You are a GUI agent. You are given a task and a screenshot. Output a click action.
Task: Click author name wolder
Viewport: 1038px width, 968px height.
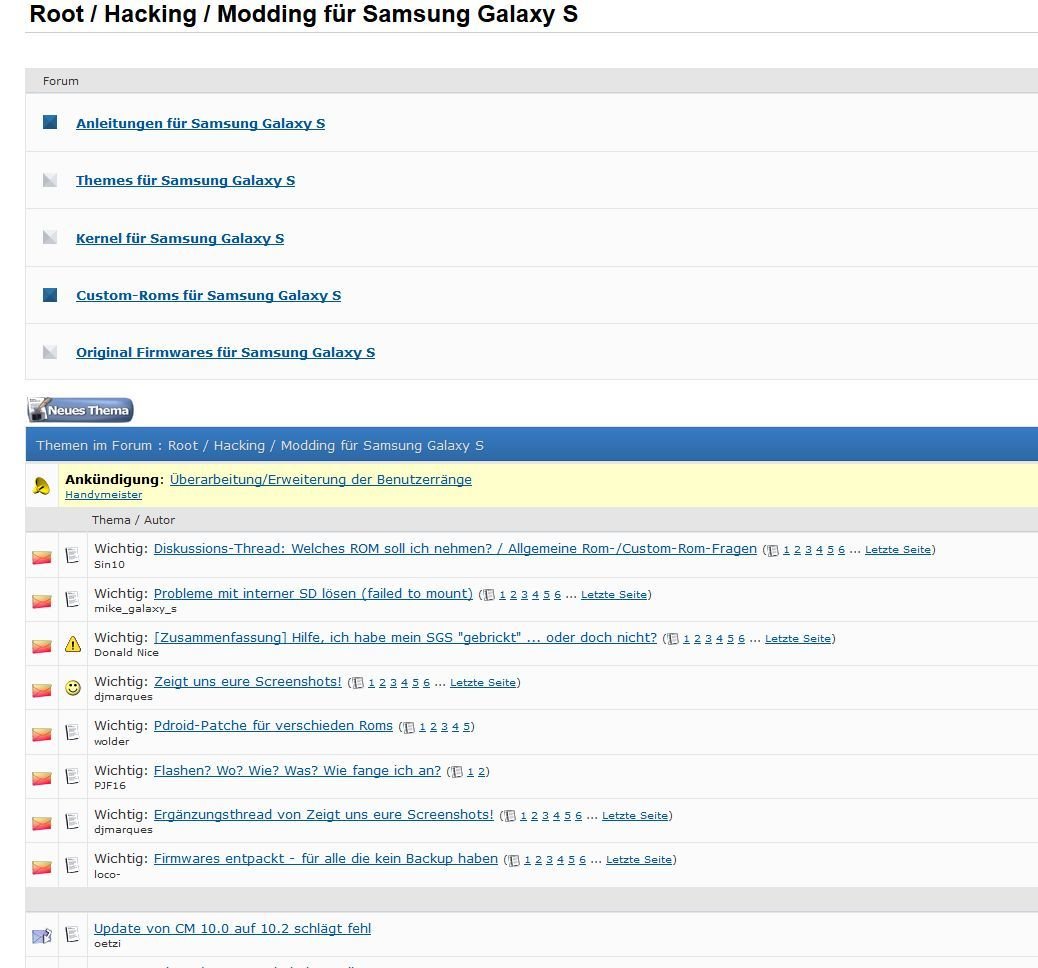coord(111,742)
